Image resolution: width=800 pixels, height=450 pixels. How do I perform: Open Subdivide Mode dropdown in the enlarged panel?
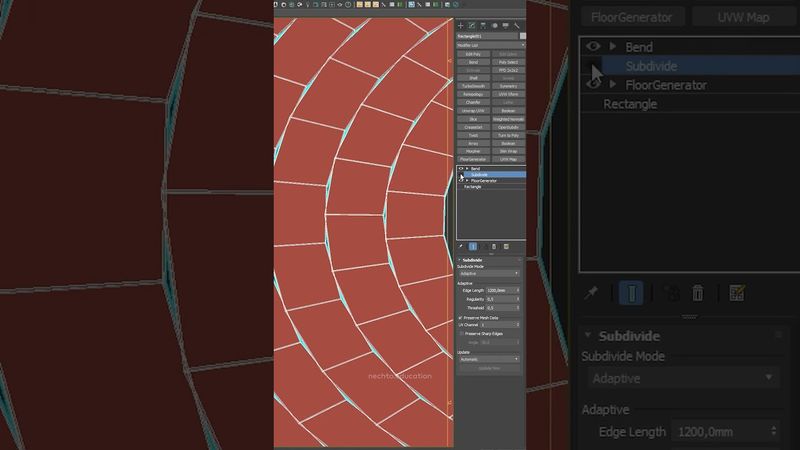684,378
